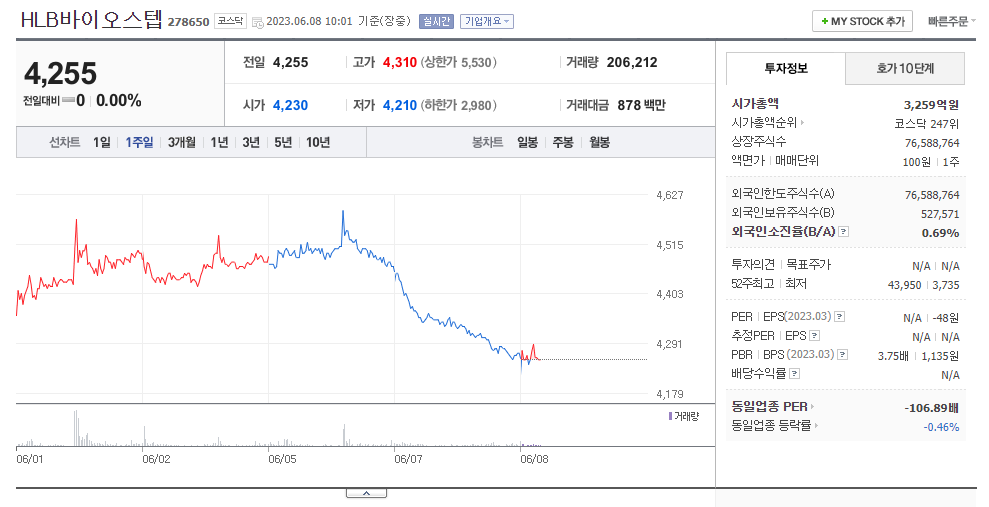
Task: Click the 시가 value 4,230
Action: tap(290, 105)
